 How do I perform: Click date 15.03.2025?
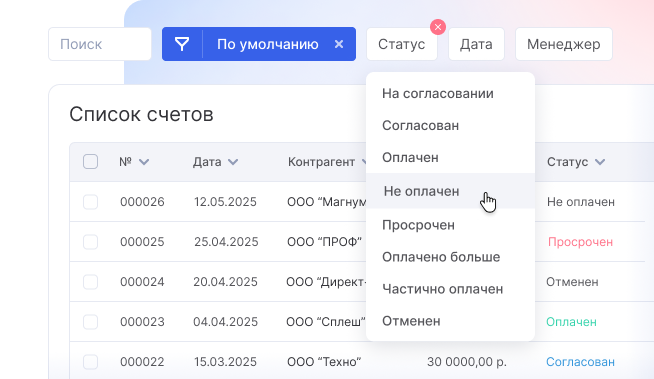(x=225, y=362)
